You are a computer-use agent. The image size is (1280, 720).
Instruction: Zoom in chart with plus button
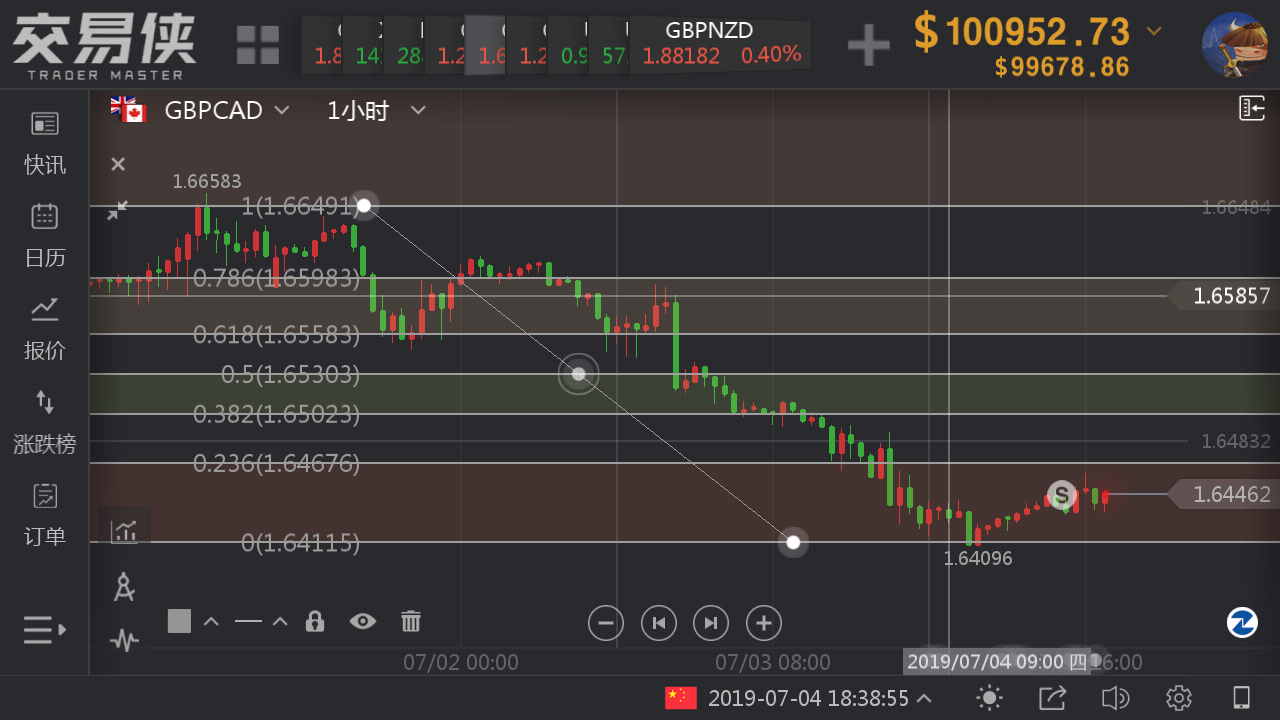click(x=764, y=623)
